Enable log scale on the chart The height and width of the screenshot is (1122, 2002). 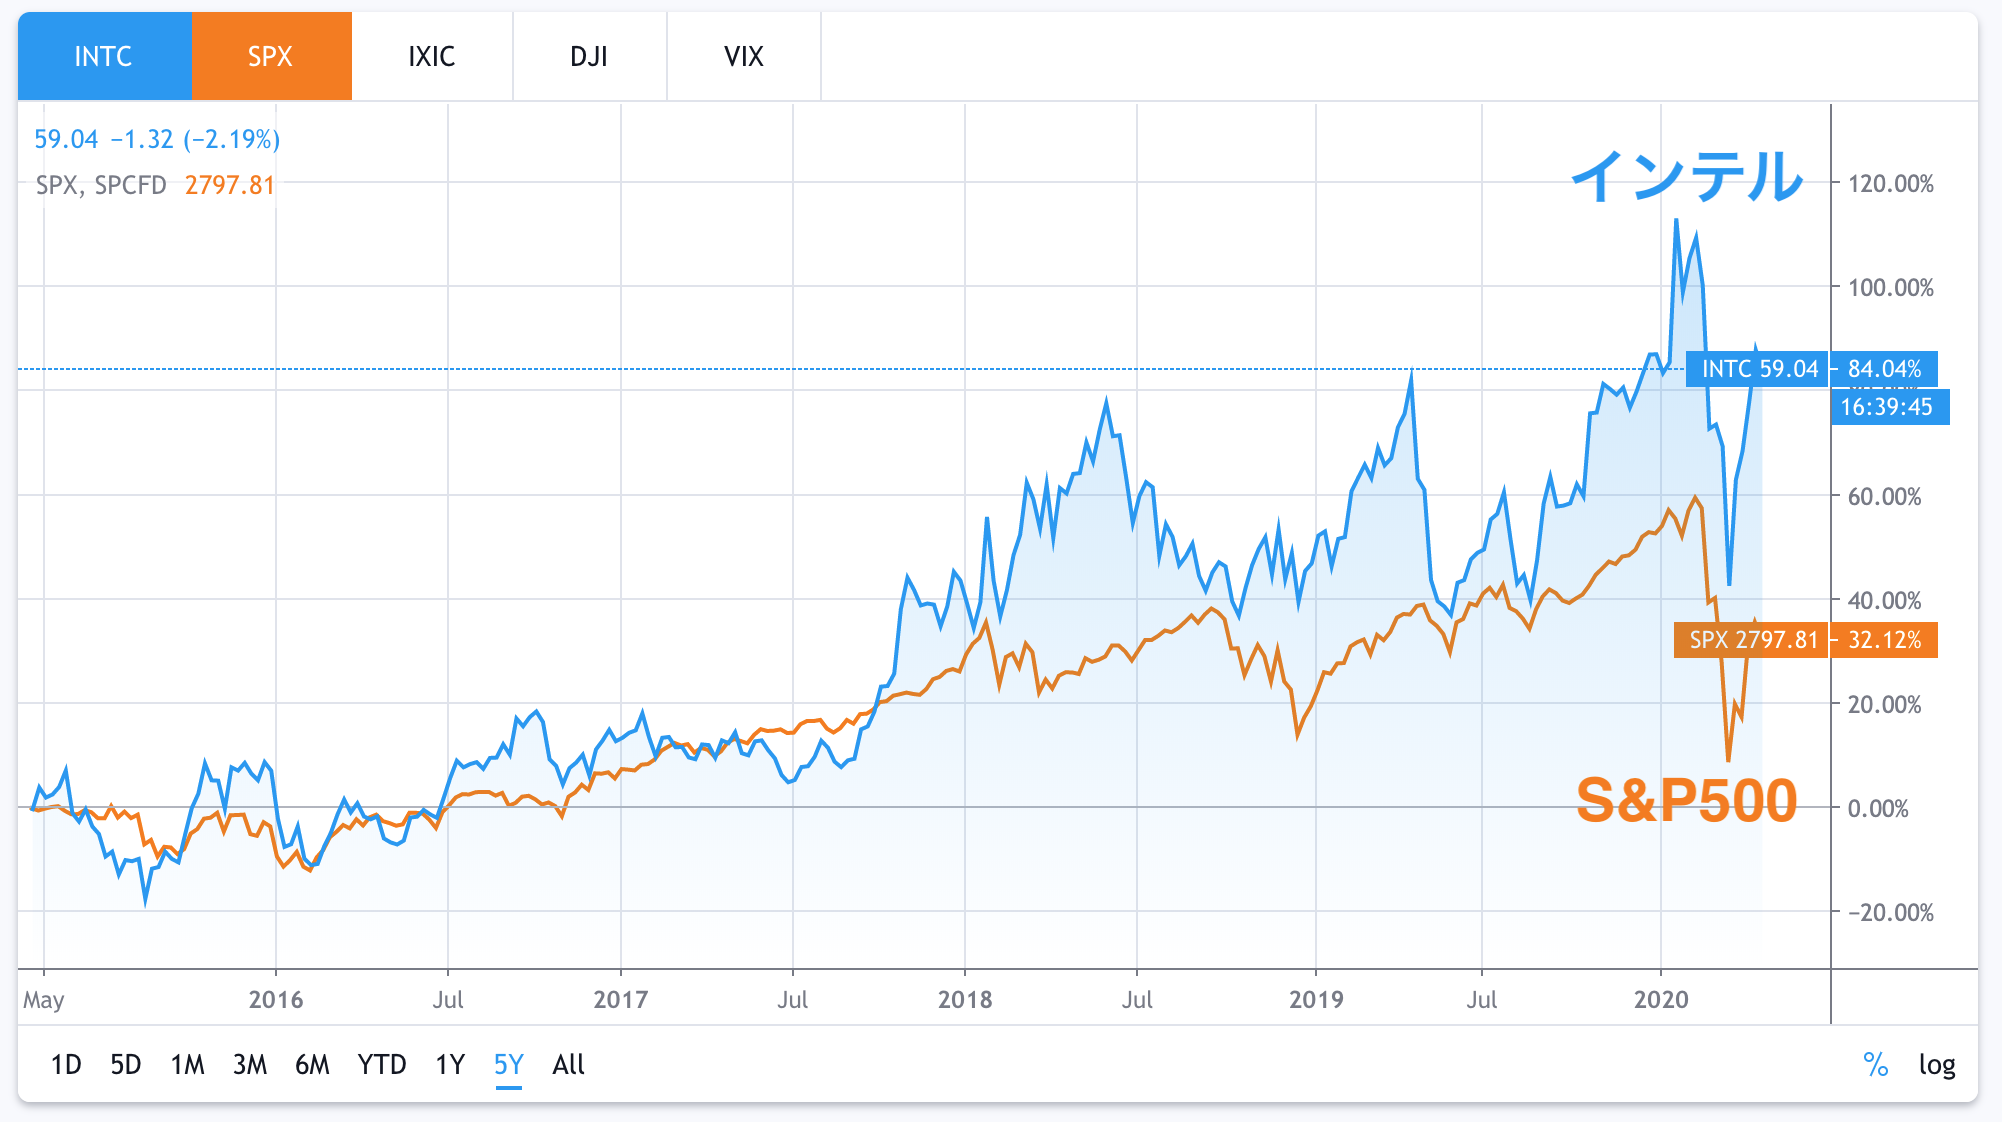click(x=1937, y=1065)
